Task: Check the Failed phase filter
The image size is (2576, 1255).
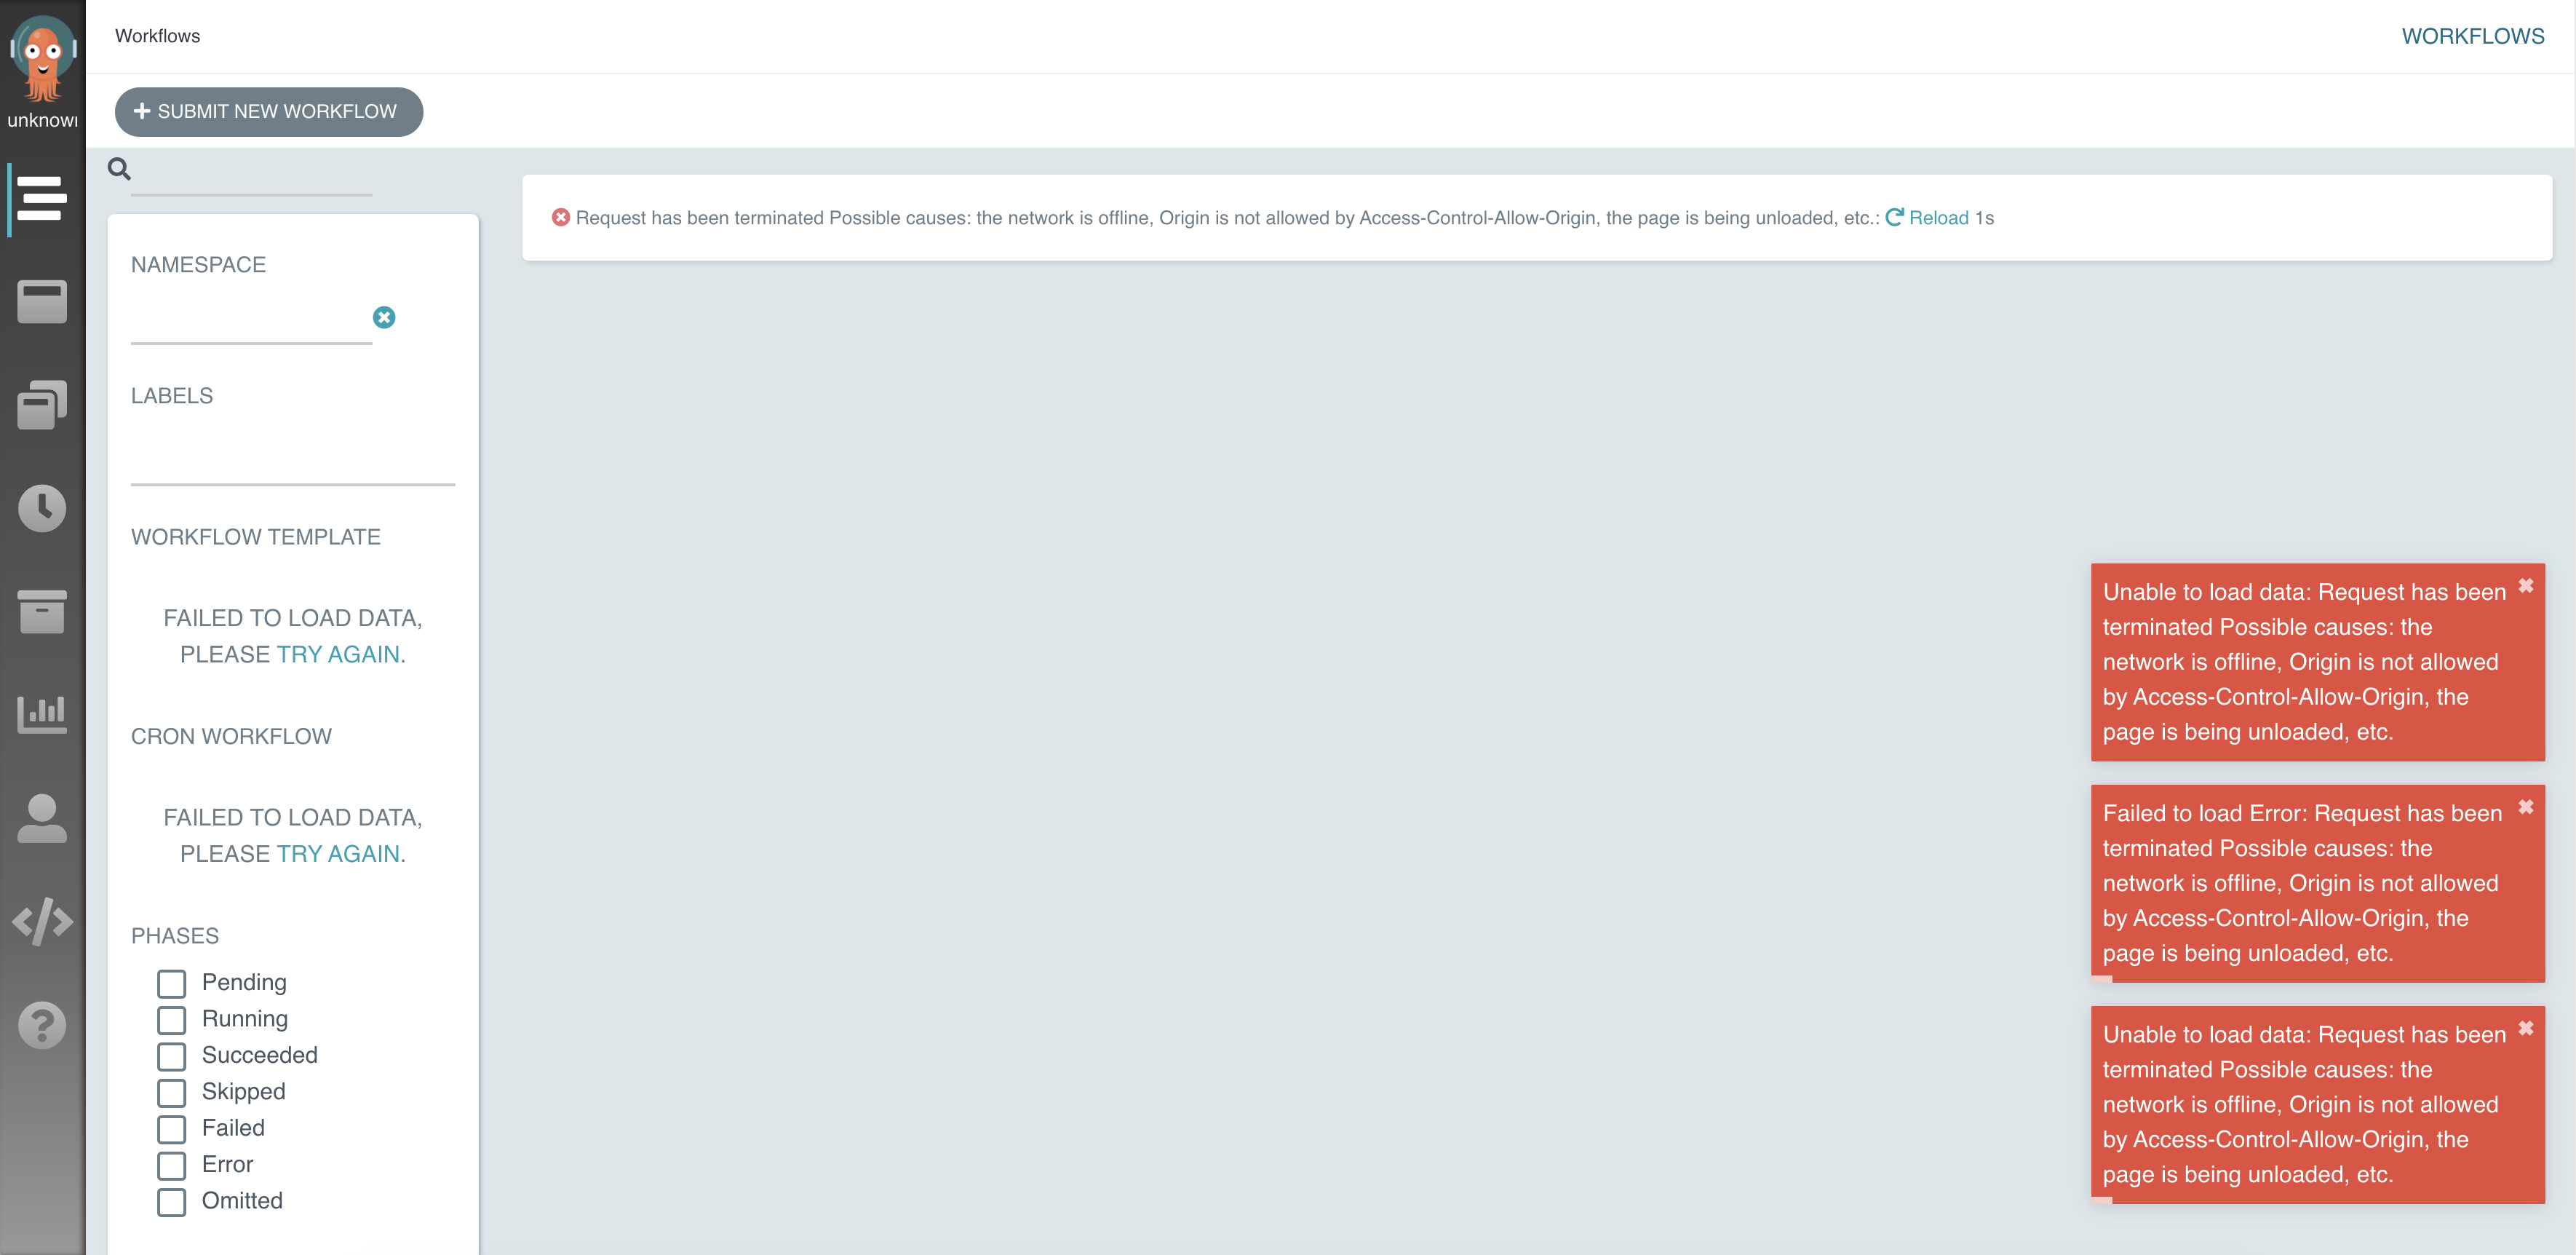Action: (171, 1129)
